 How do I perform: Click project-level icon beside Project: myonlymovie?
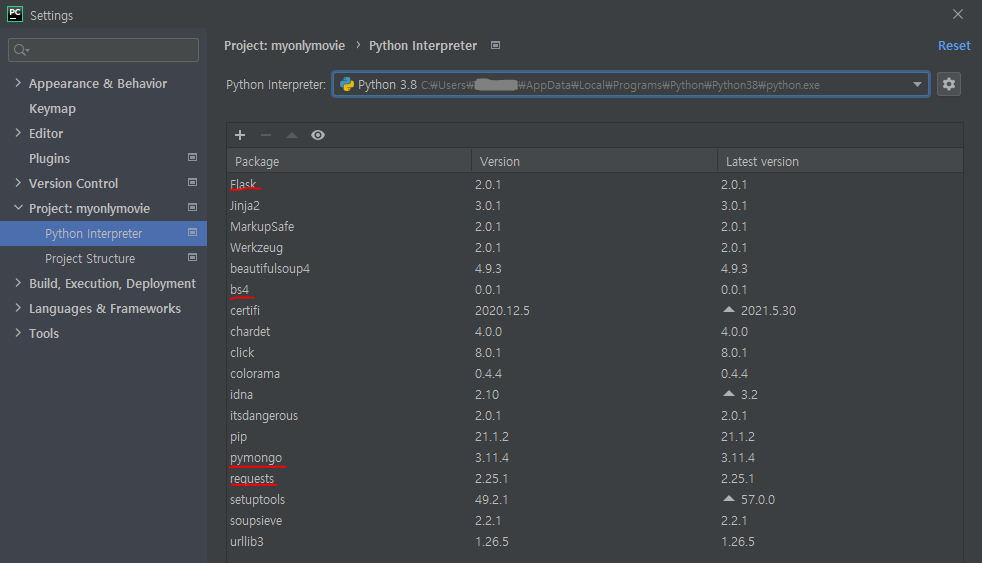192,208
